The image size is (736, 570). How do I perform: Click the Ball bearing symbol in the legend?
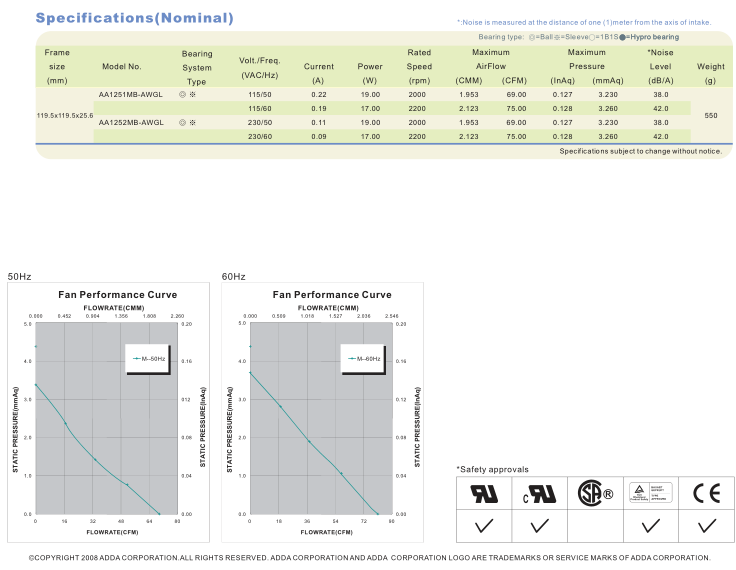click(x=532, y=37)
